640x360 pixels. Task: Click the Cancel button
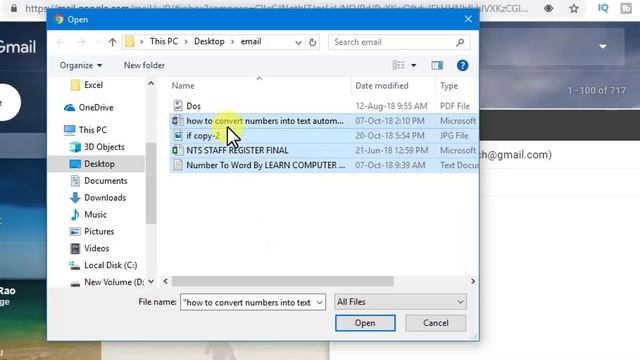click(436, 323)
